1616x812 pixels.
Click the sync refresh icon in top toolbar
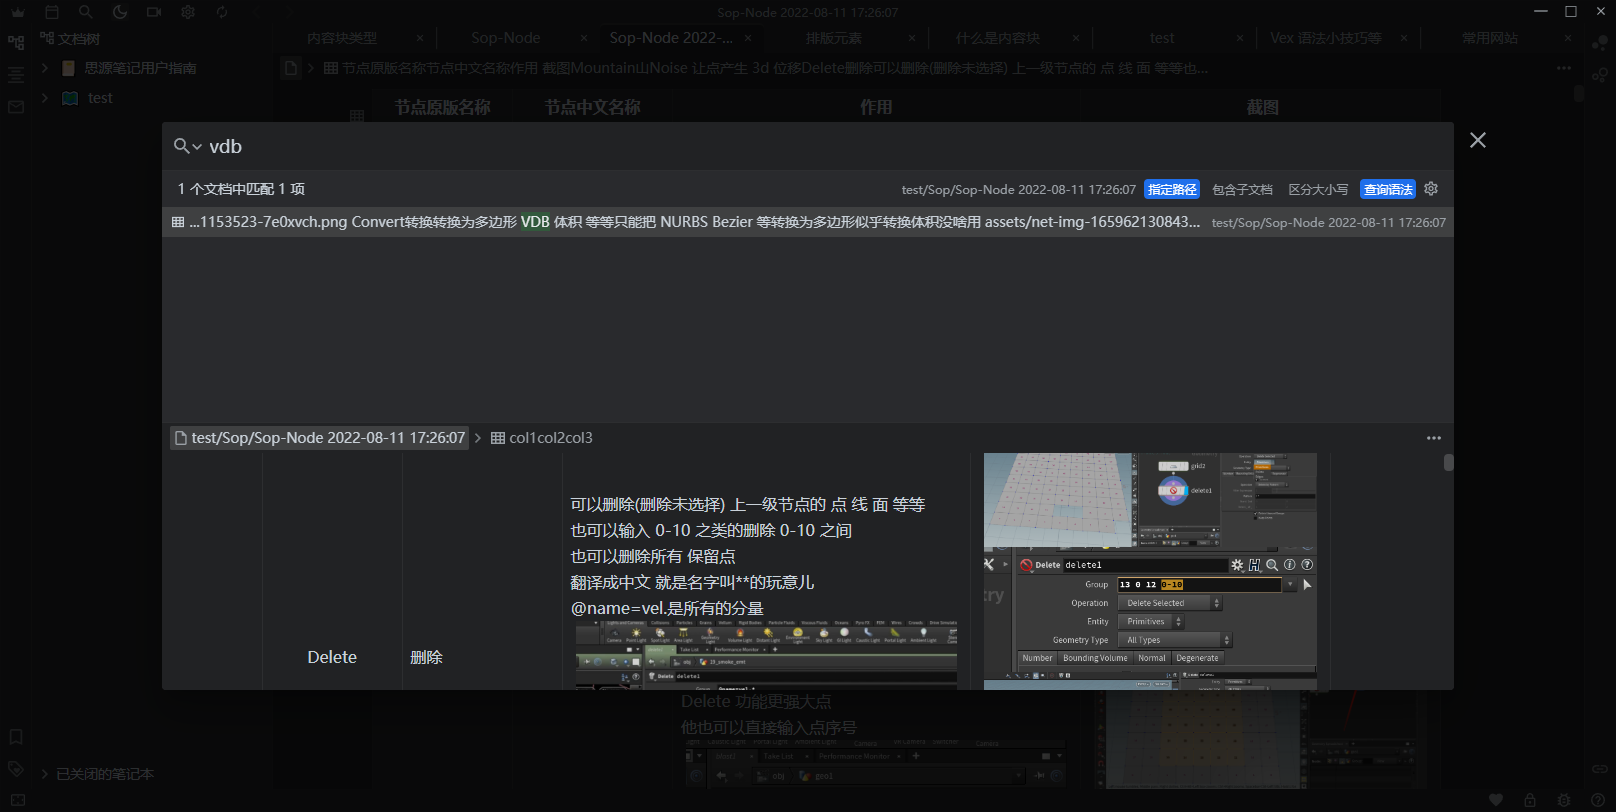(222, 12)
